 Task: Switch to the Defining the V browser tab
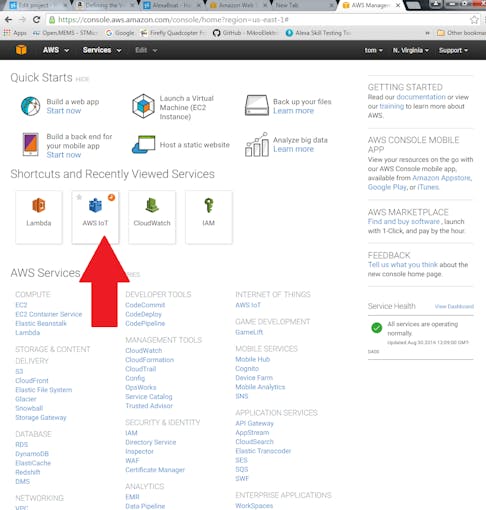point(104,5)
